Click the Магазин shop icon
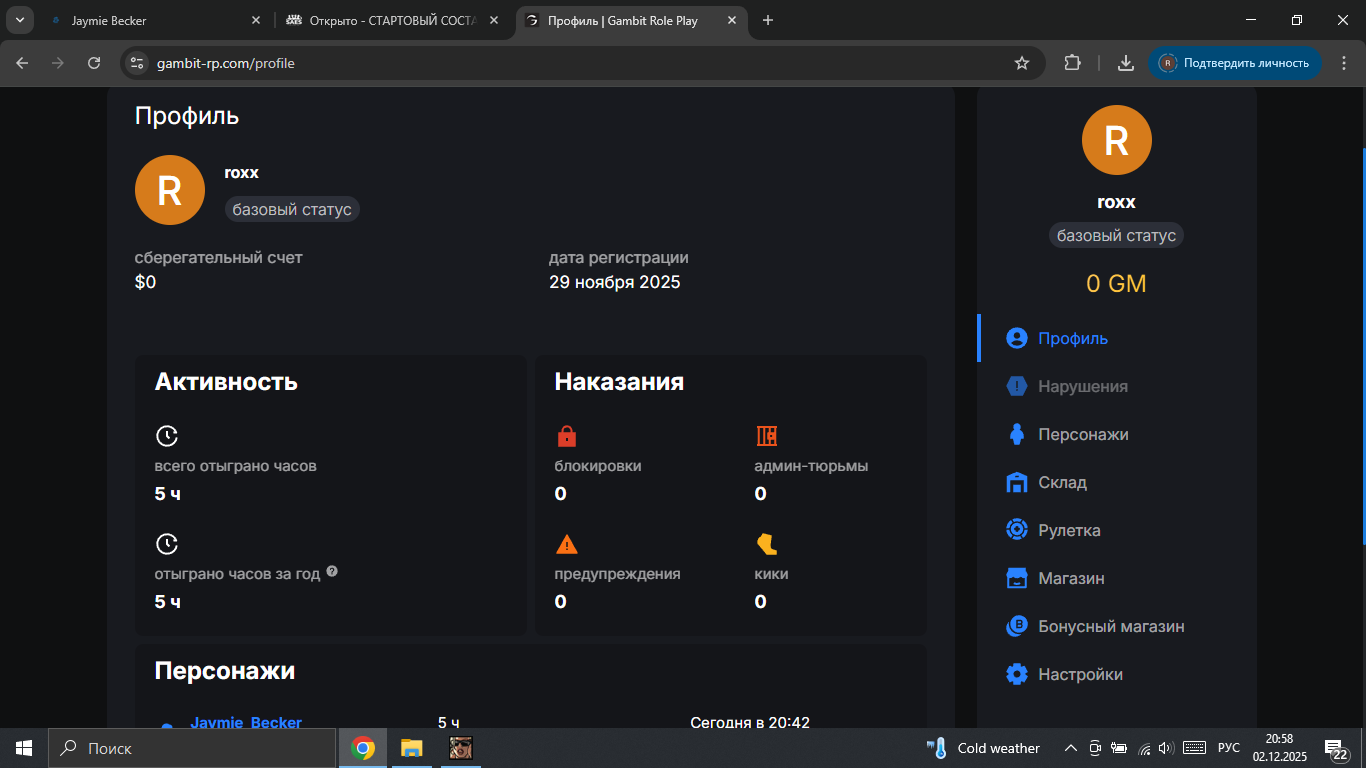 [x=1017, y=578]
